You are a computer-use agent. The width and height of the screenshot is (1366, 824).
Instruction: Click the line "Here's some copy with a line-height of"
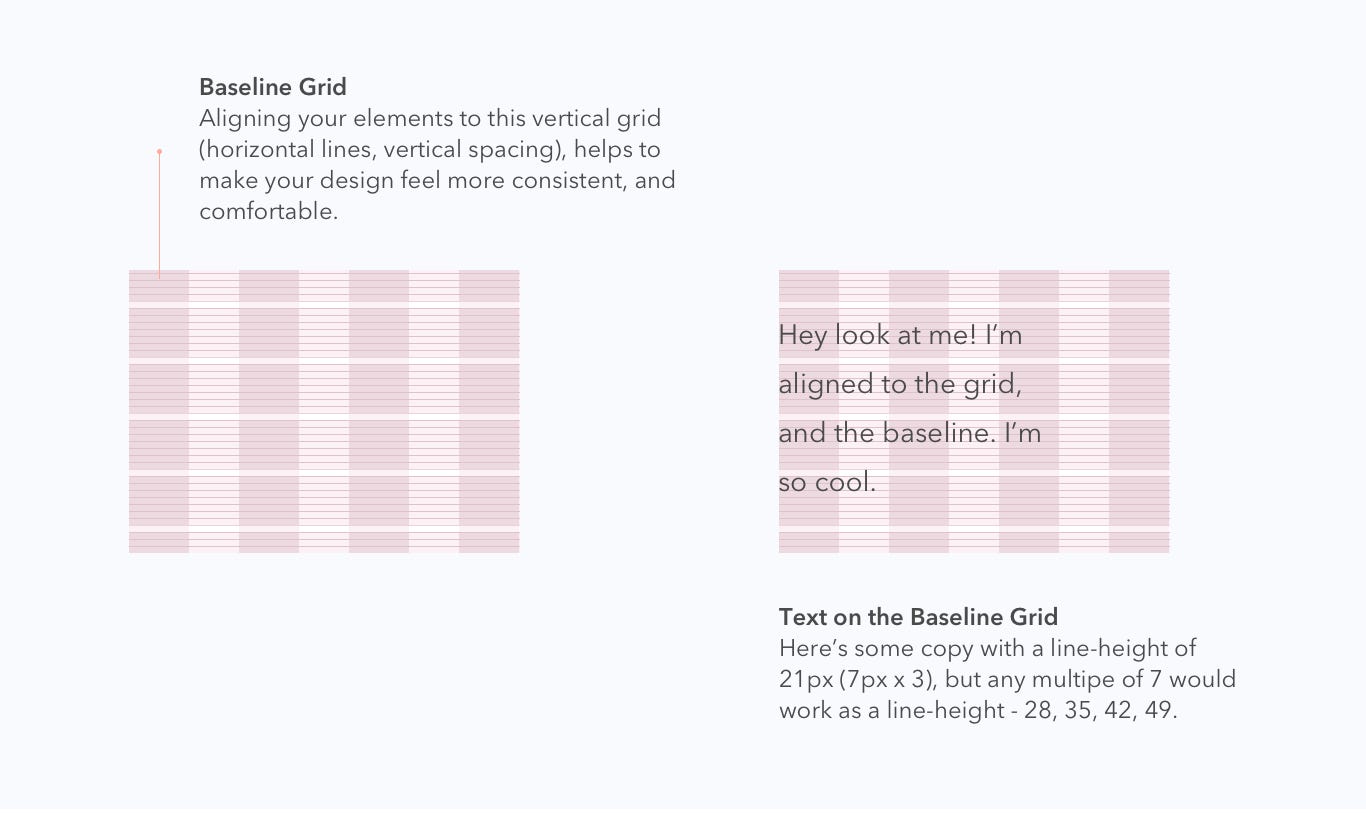pyautogui.click(x=988, y=649)
